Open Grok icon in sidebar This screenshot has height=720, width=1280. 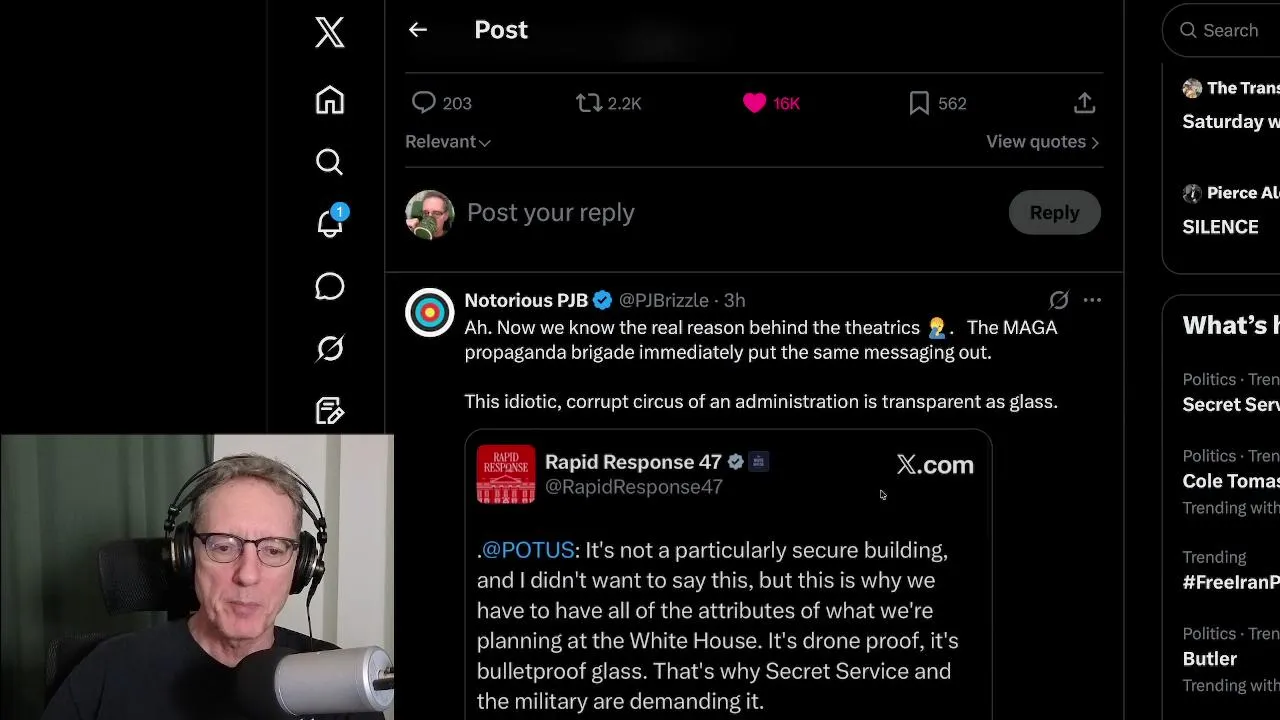click(329, 348)
